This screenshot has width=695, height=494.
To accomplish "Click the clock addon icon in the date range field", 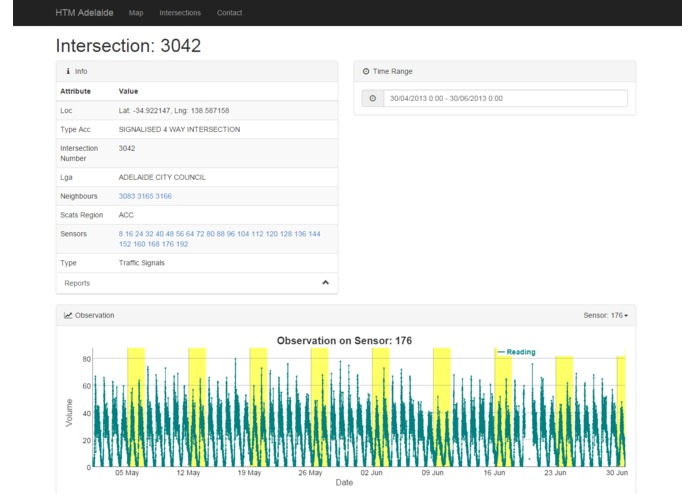I will 373,98.
